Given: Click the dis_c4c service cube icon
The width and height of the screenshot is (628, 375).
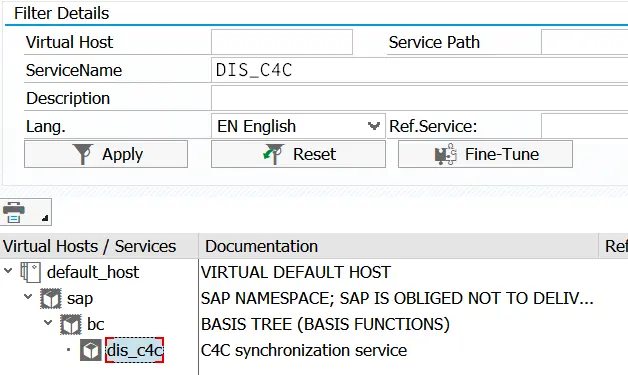Looking at the screenshot, I should coord(91,350).
